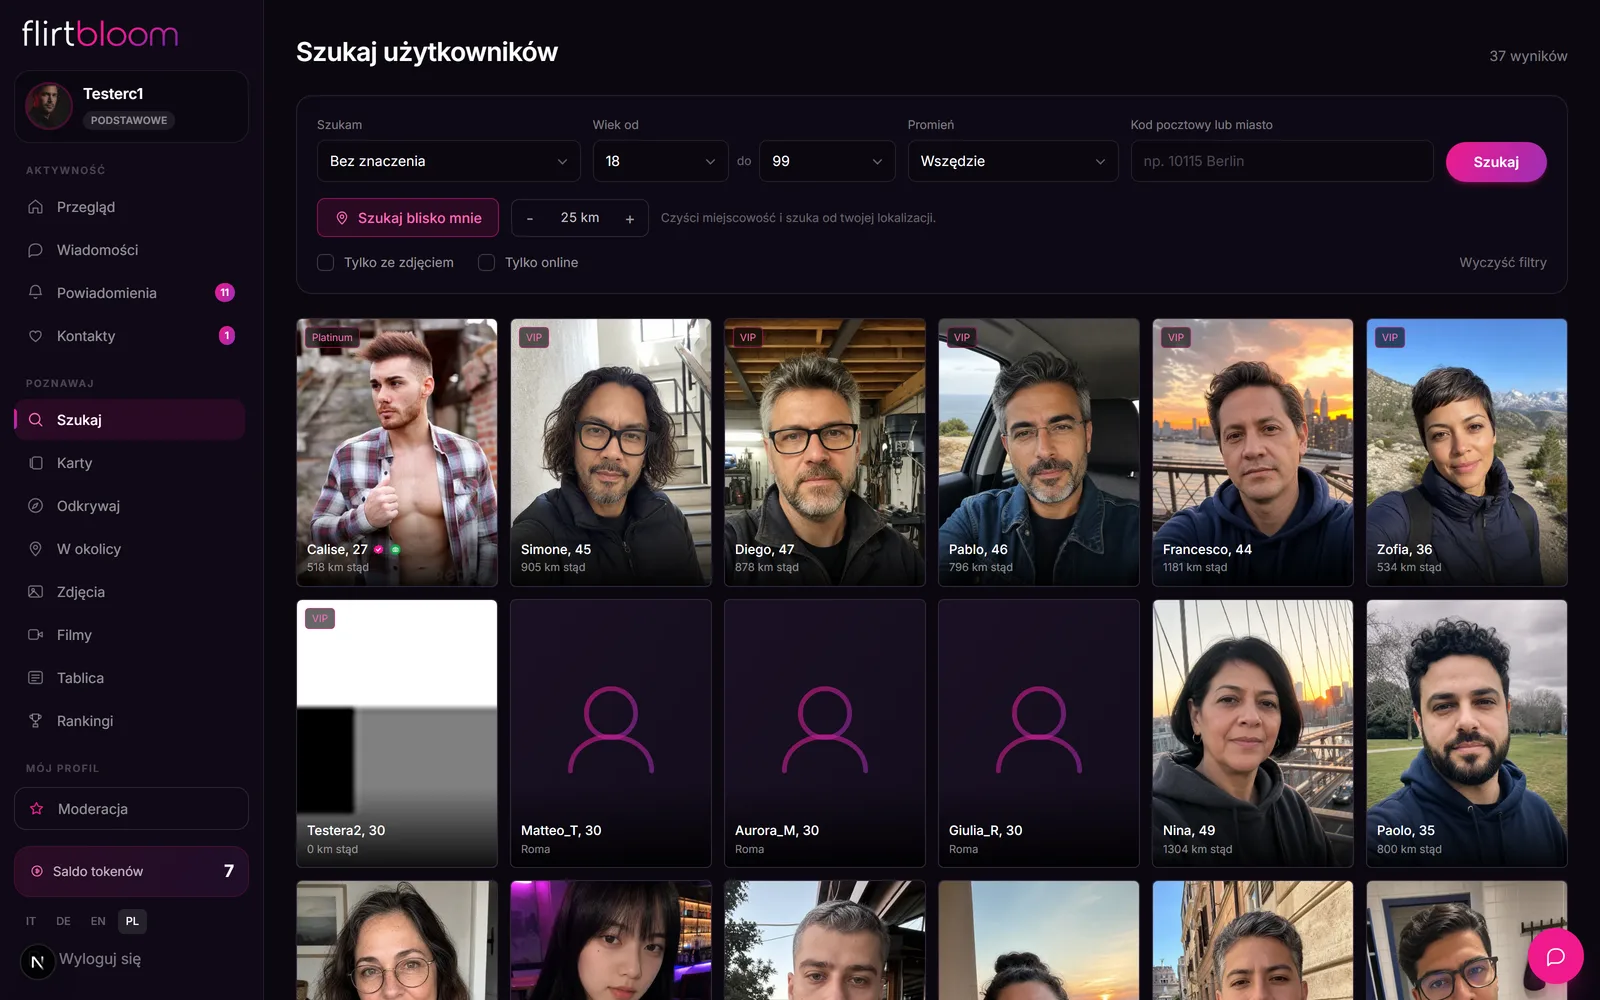The width and height of the screenshot is (1600, 1000).
Task: Open Testera2, 30 profile card
Action: (x=397, y=733)
